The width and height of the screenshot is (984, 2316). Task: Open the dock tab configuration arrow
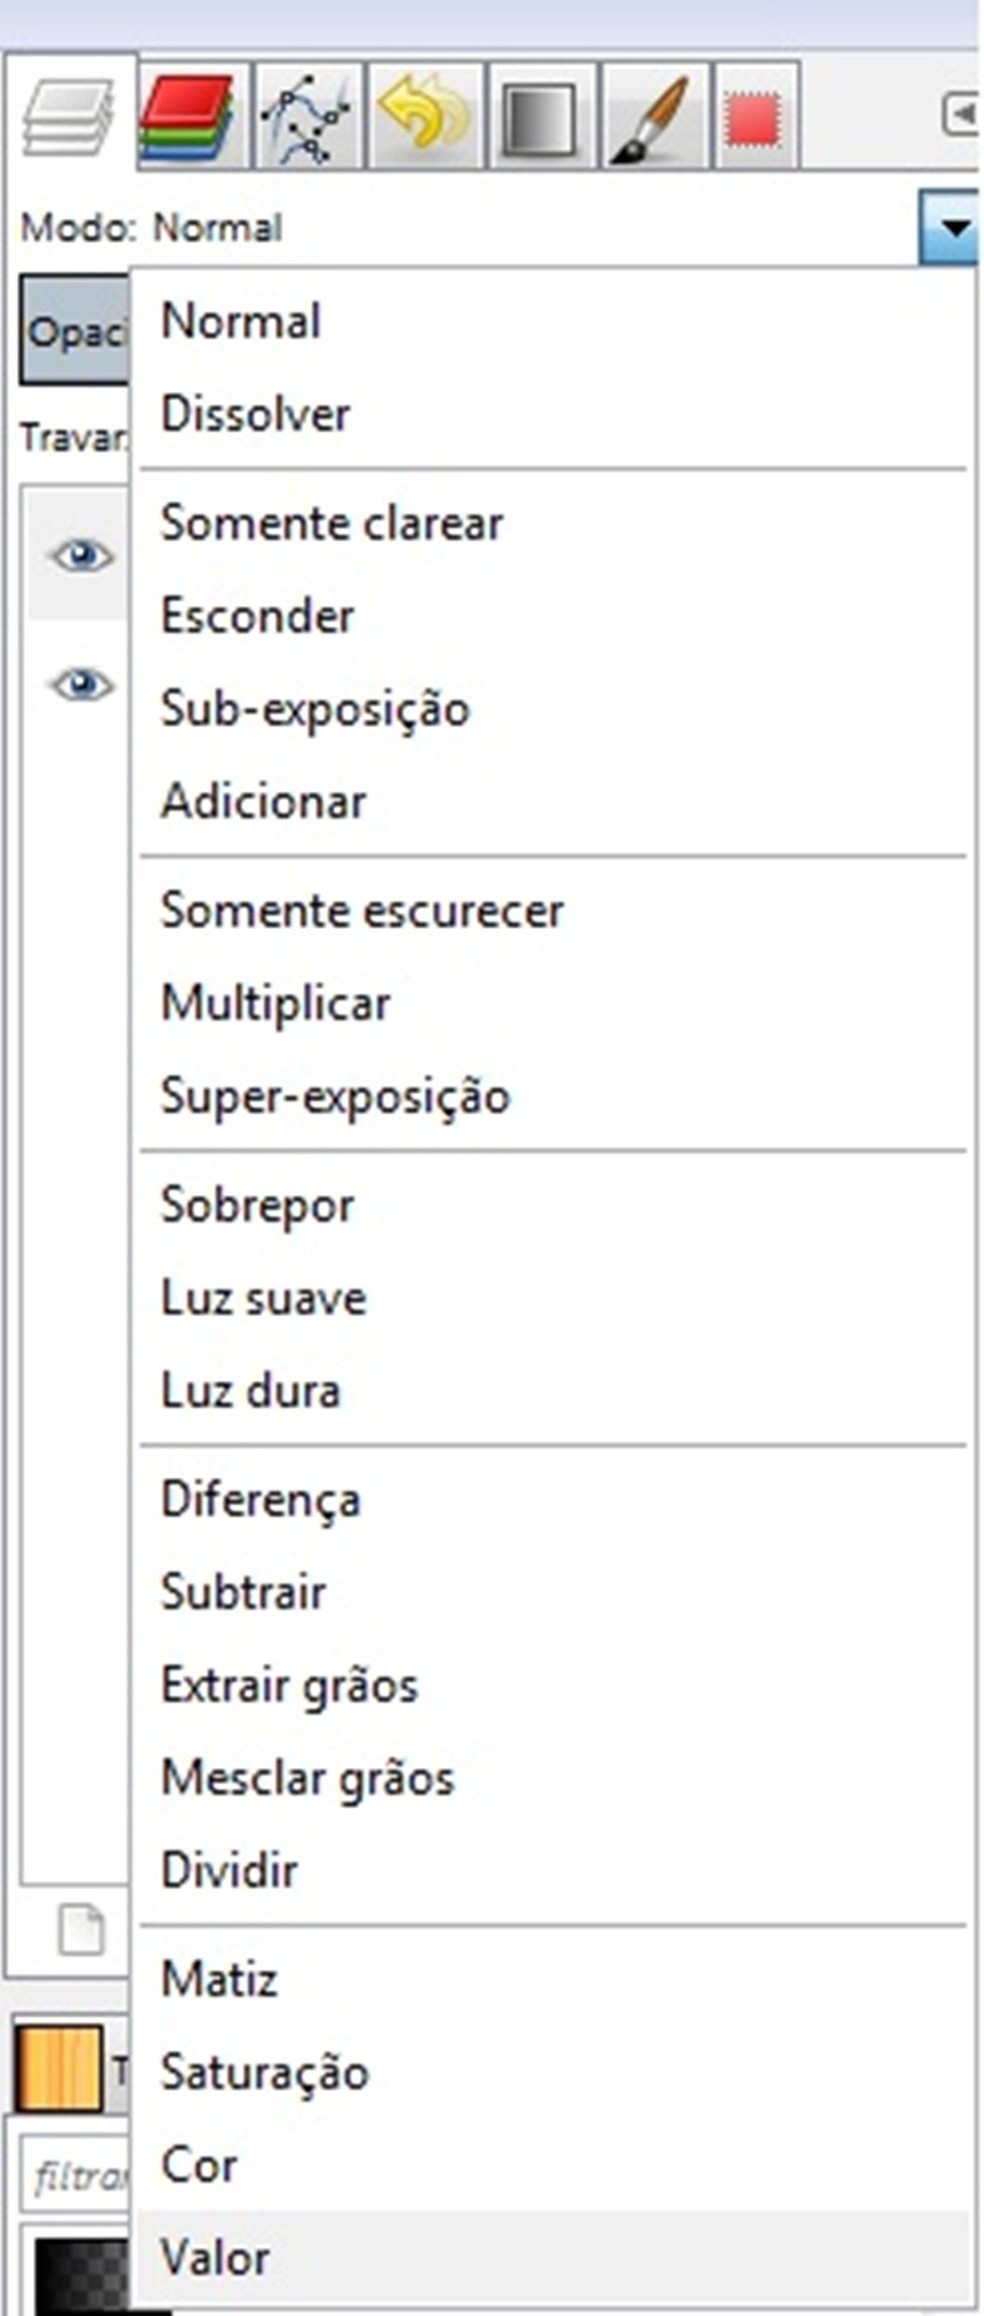tap(962, 114)
